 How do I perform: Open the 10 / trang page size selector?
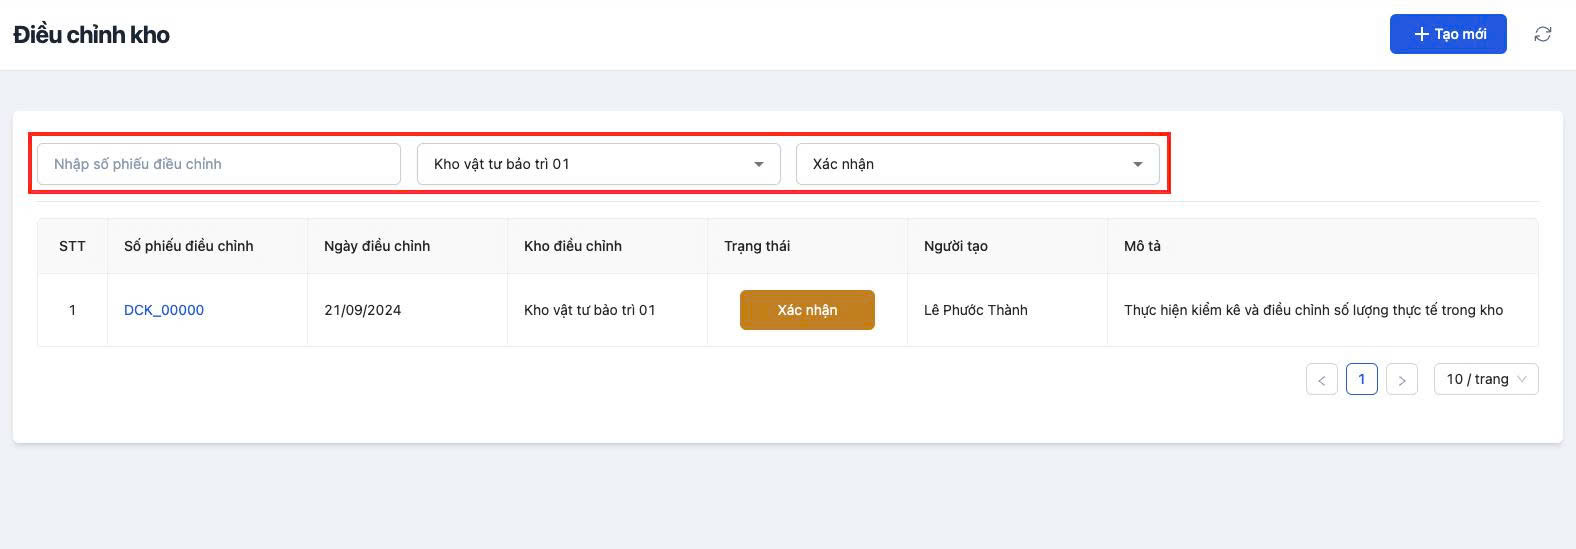tap(1485, 380)
